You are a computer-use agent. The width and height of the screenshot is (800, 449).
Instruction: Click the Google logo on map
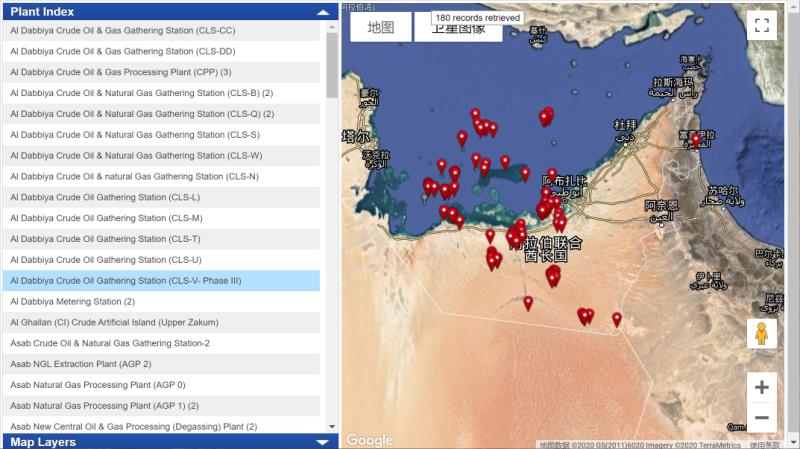click(369, 440)
